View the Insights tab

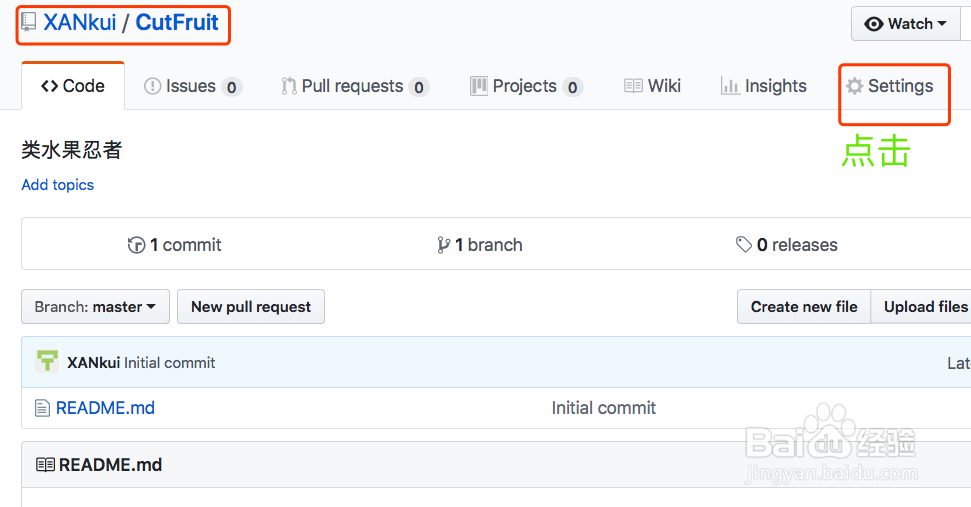(x=763, y=86)
